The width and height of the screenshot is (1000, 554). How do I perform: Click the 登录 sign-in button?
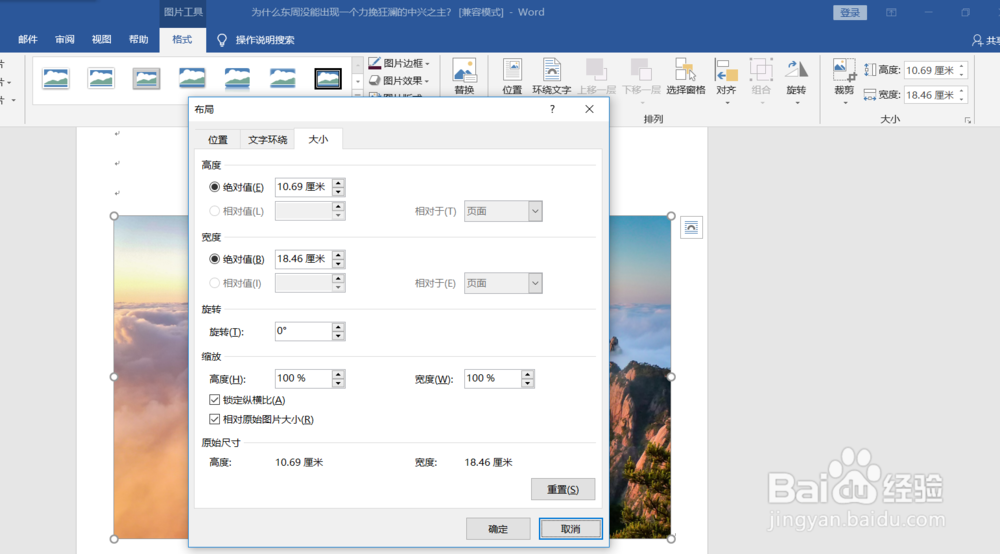pyautogui.click(x=849, y=13)
